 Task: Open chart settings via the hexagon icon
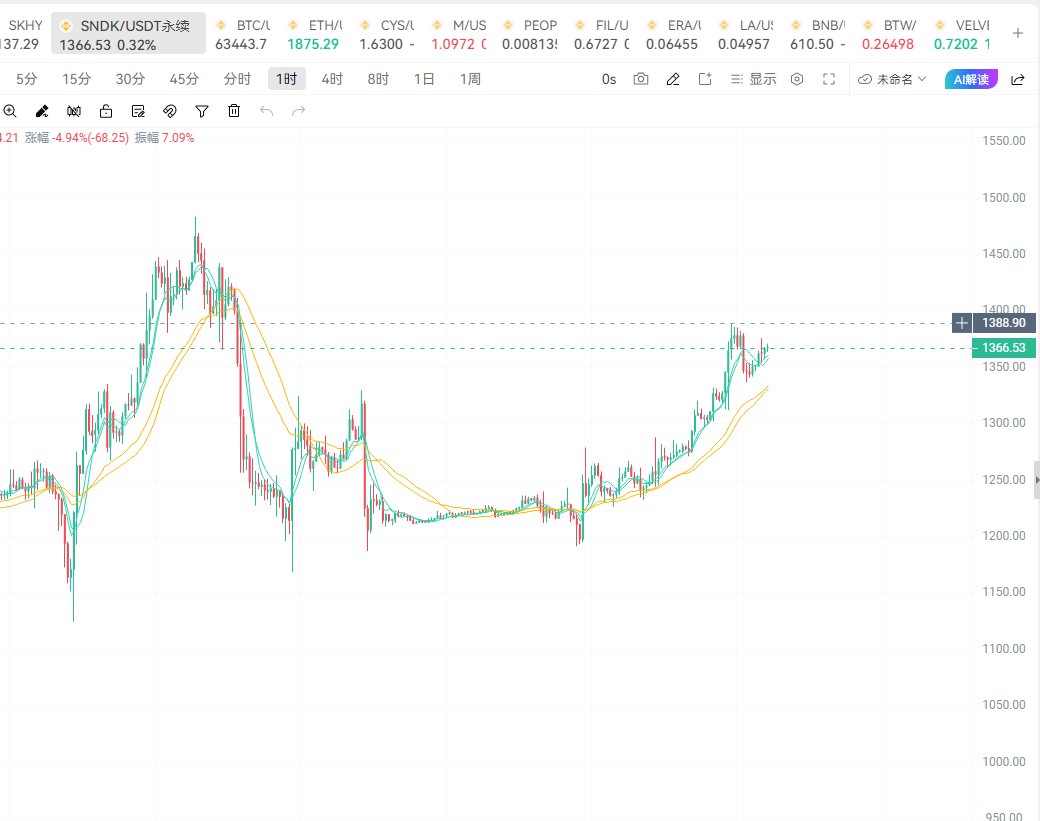pyautogui.click(x=797, y=79)
